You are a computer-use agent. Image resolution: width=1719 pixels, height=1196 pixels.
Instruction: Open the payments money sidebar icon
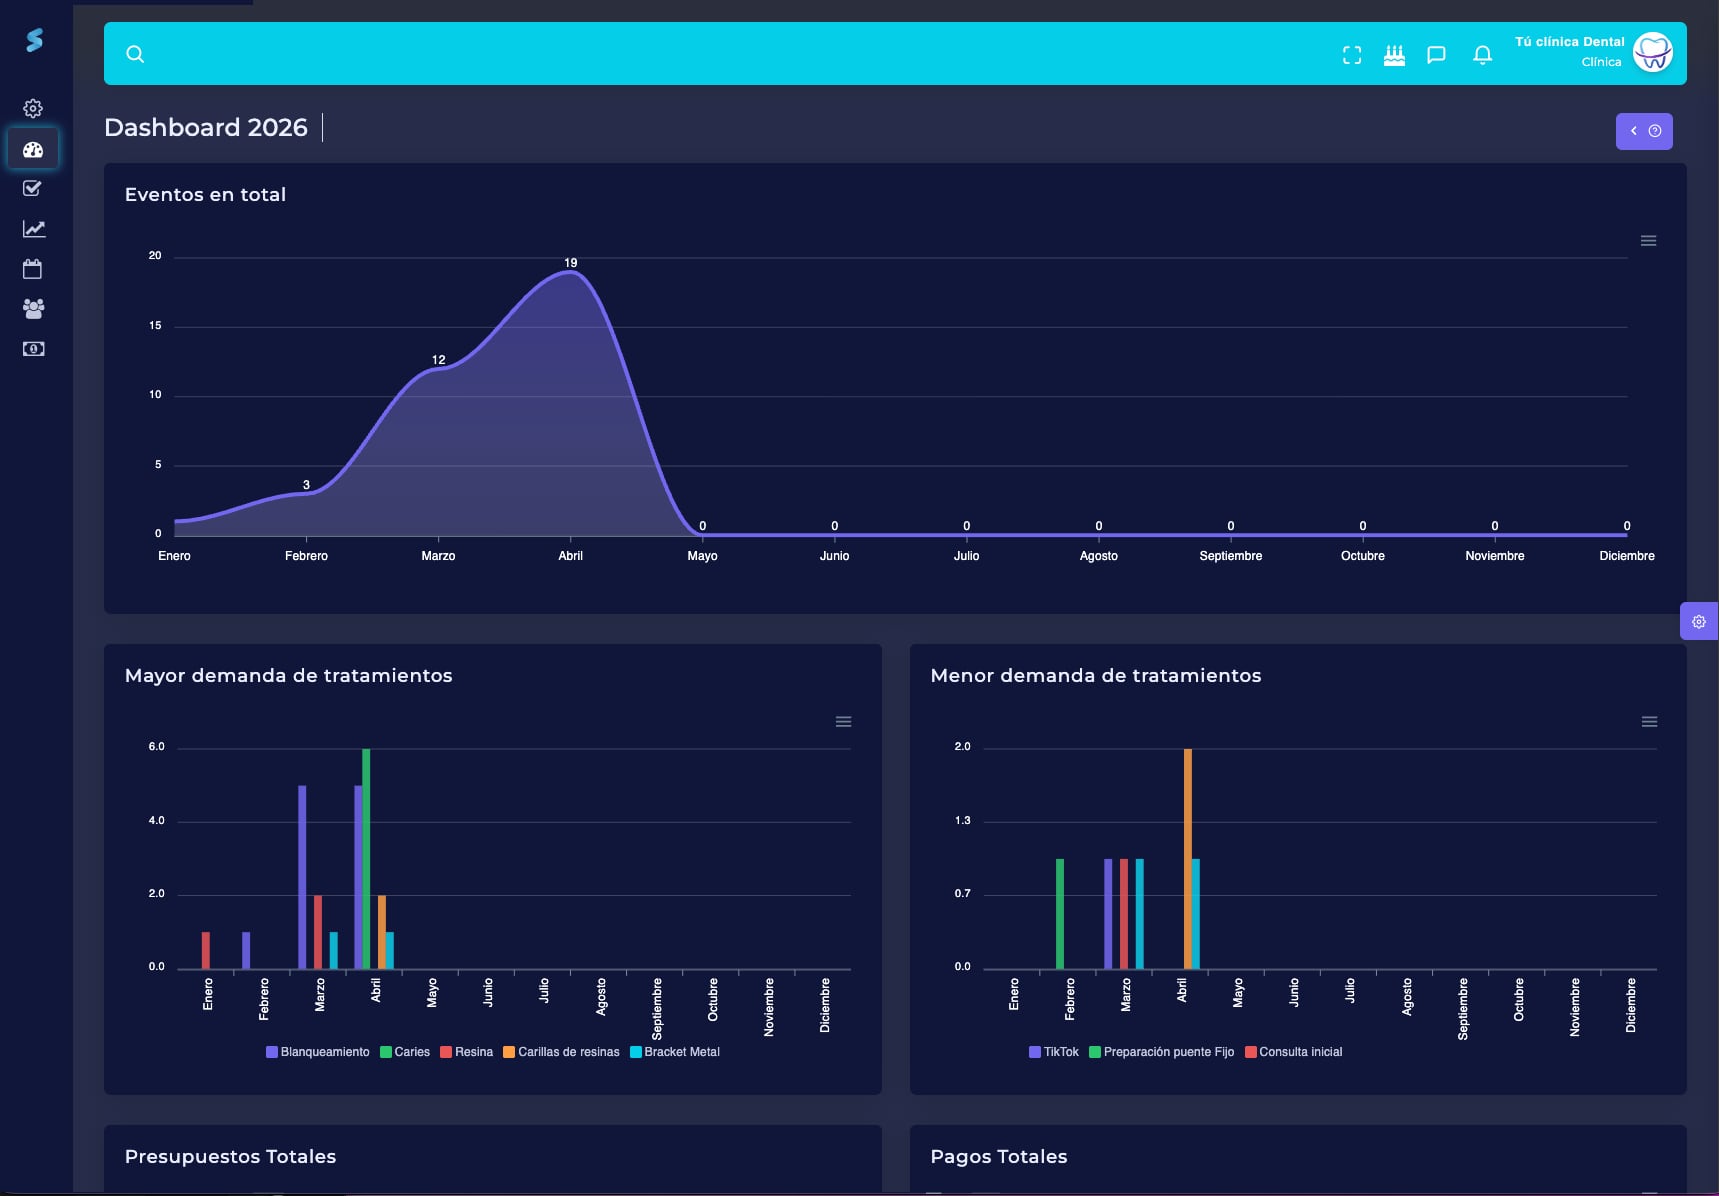(33, 349)
